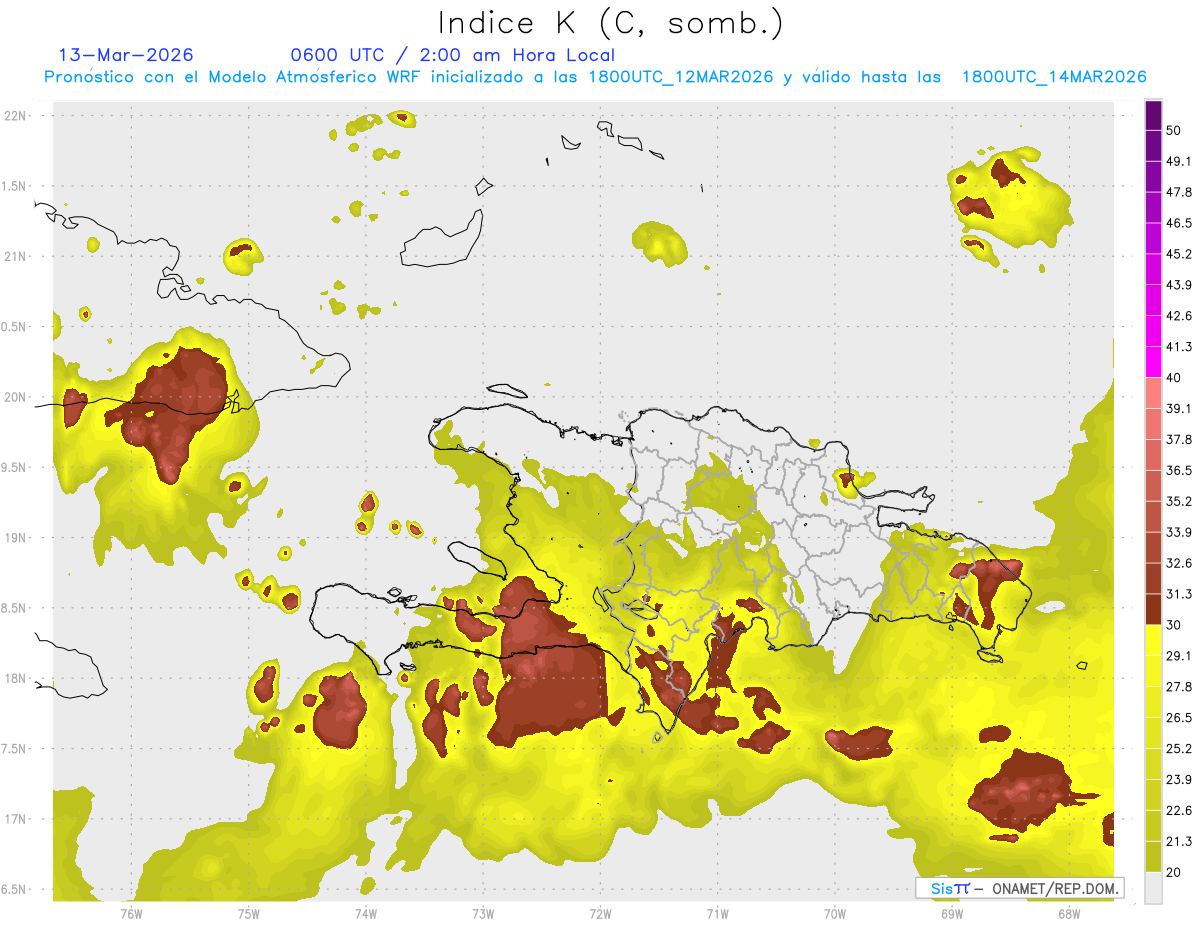1200x927 pixels.
Task: Click colorbar label "20"
Action: (1174, 873)
